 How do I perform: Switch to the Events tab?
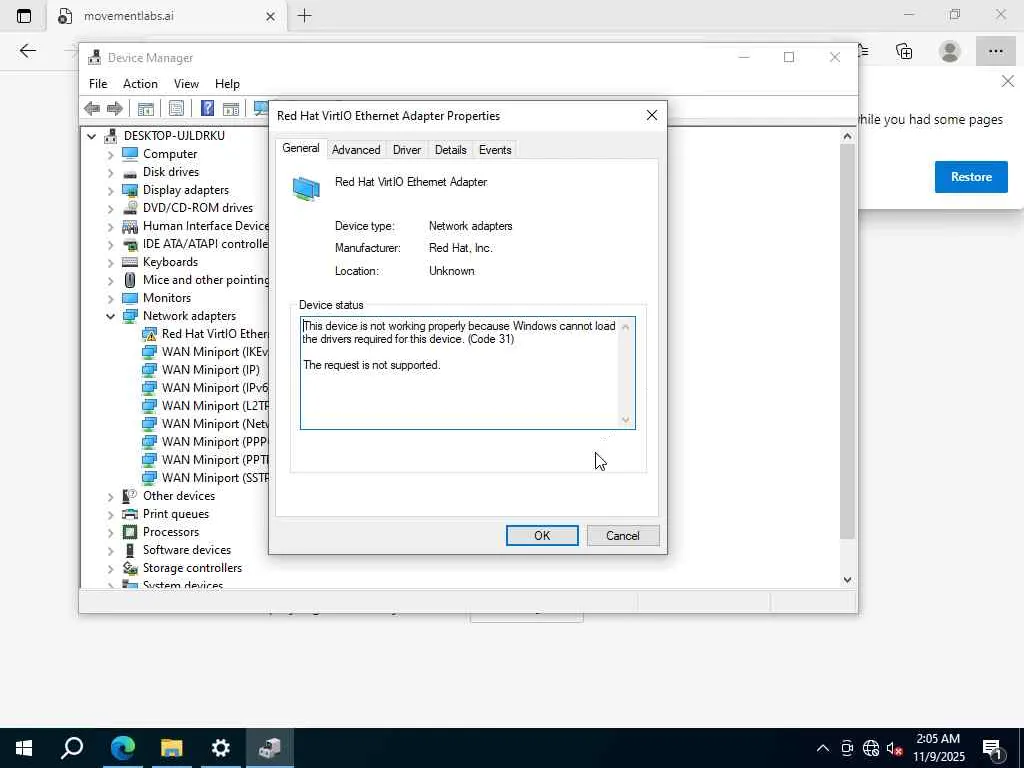[495, 150]
